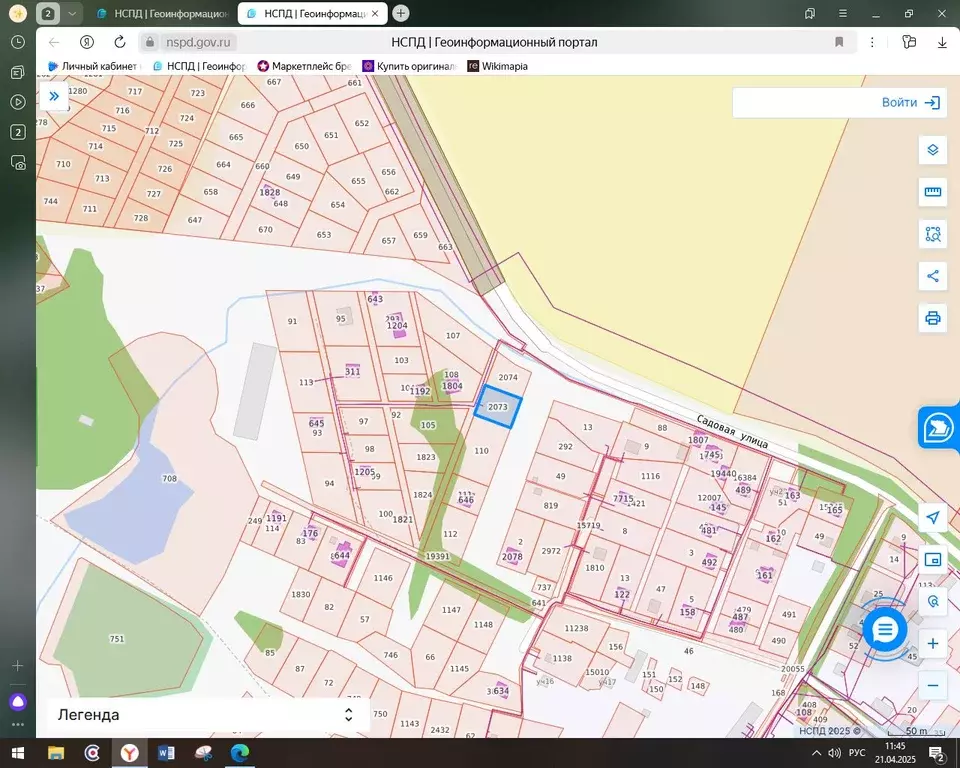This screenshot has width=960, height=768.
Task: Select the ruler measurement tool
Action: point(932,192)
